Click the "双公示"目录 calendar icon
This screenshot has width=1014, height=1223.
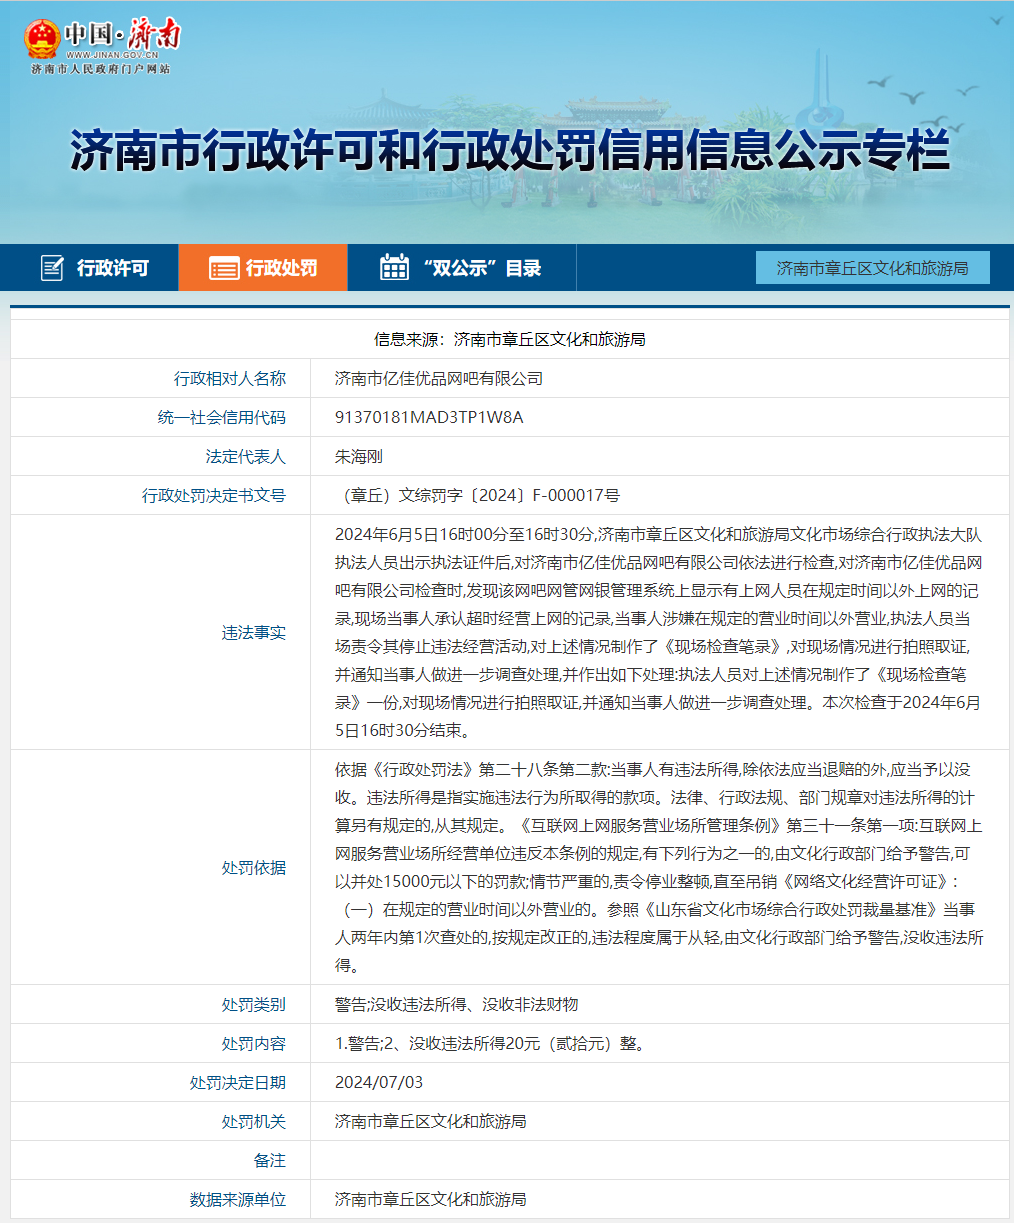(394, 267)
